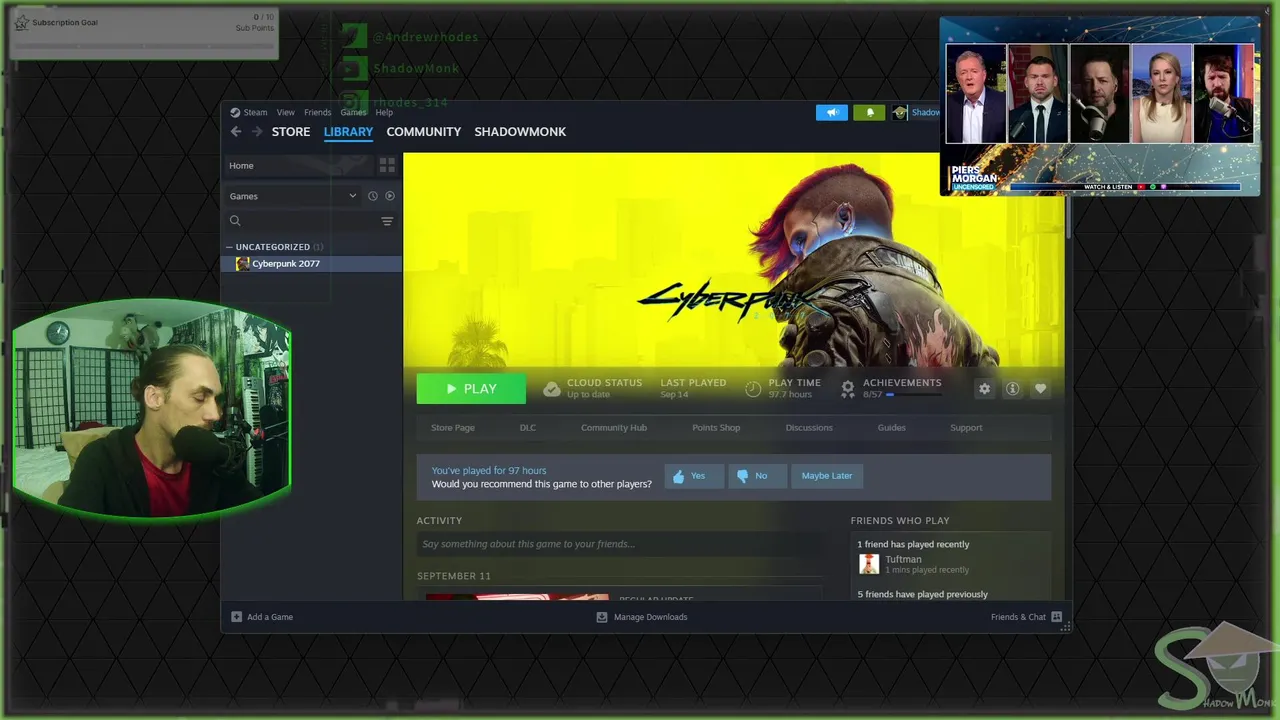Click Manage Downloads text
The width and height of the screenshot is (1280, 720).
click(651, 617)
